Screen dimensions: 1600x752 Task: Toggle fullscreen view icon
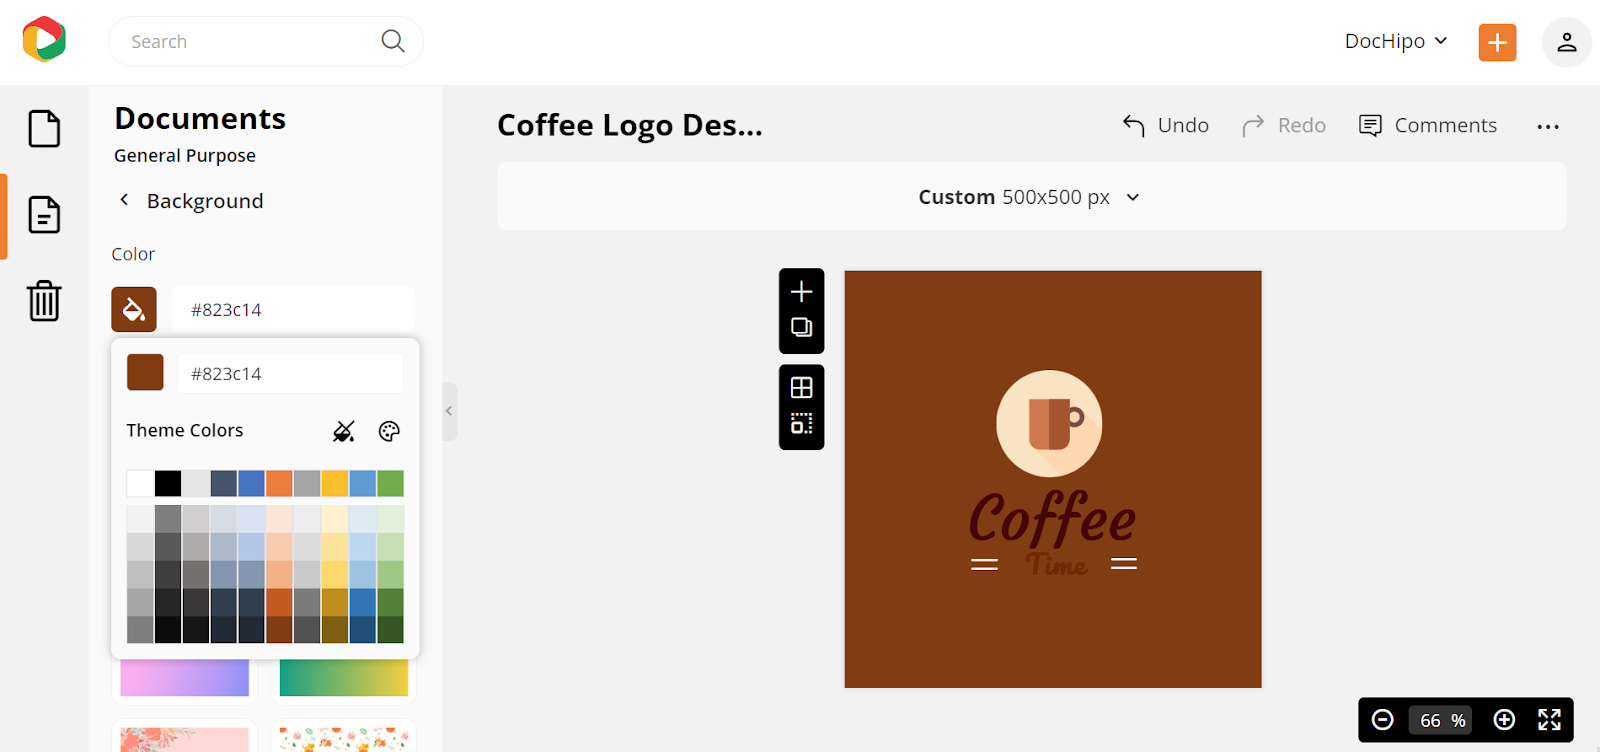(x=1549, y=720)
